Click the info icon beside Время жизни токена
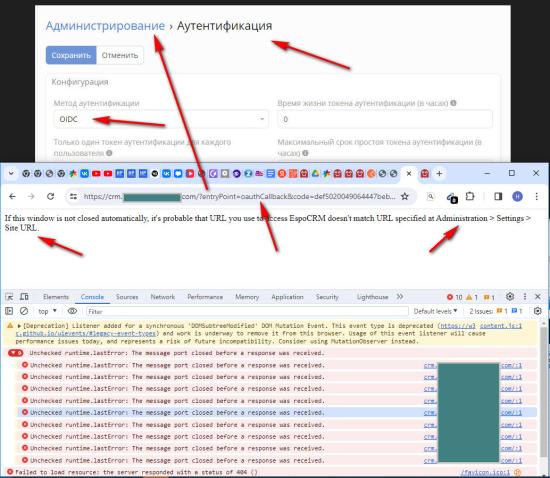Screen dimensions: 550x478 click(x=453, y=103)
